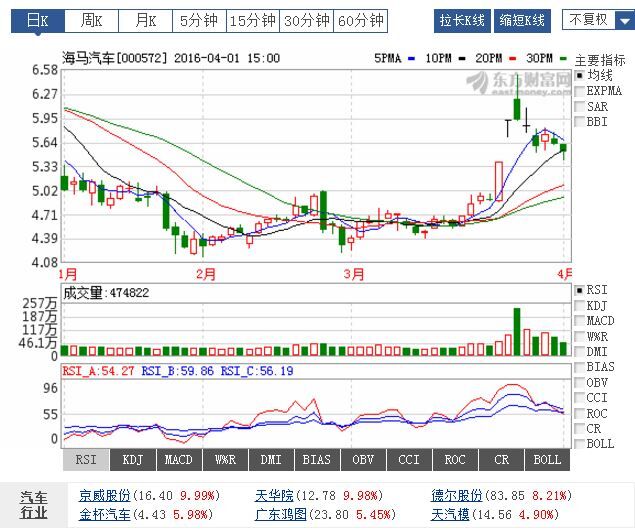
Task: Click the 30PM green legend swatch
Action: tap(563, 58)
